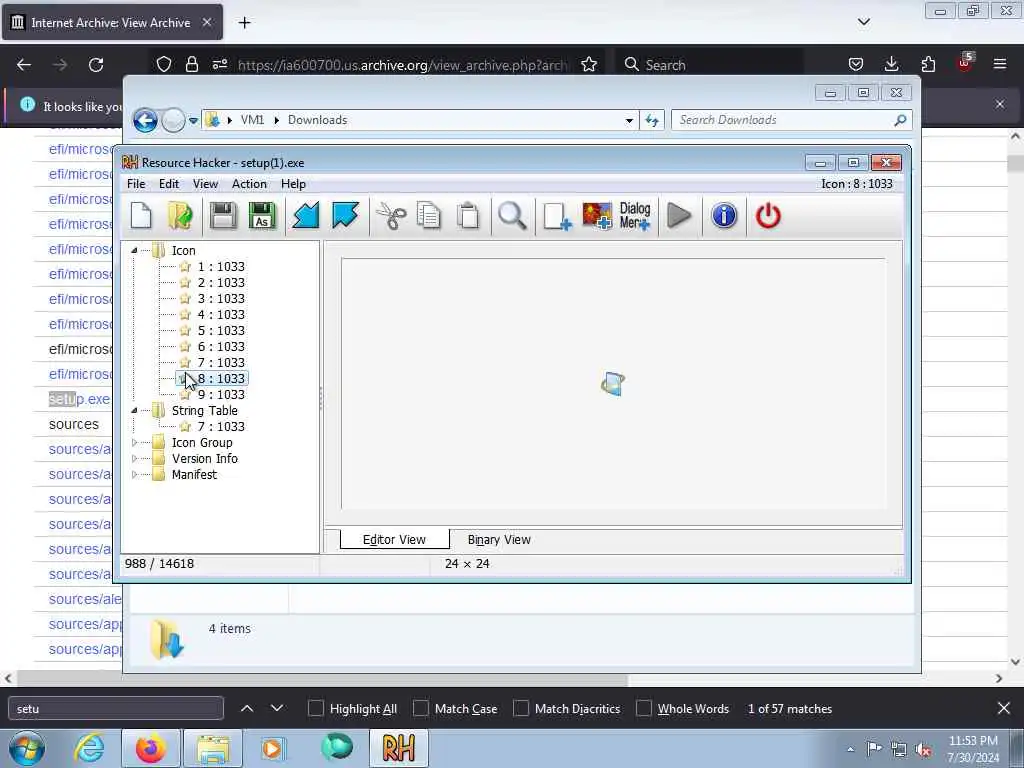
Task: Expand the Icon Group folder
Action: coord(134,443)
